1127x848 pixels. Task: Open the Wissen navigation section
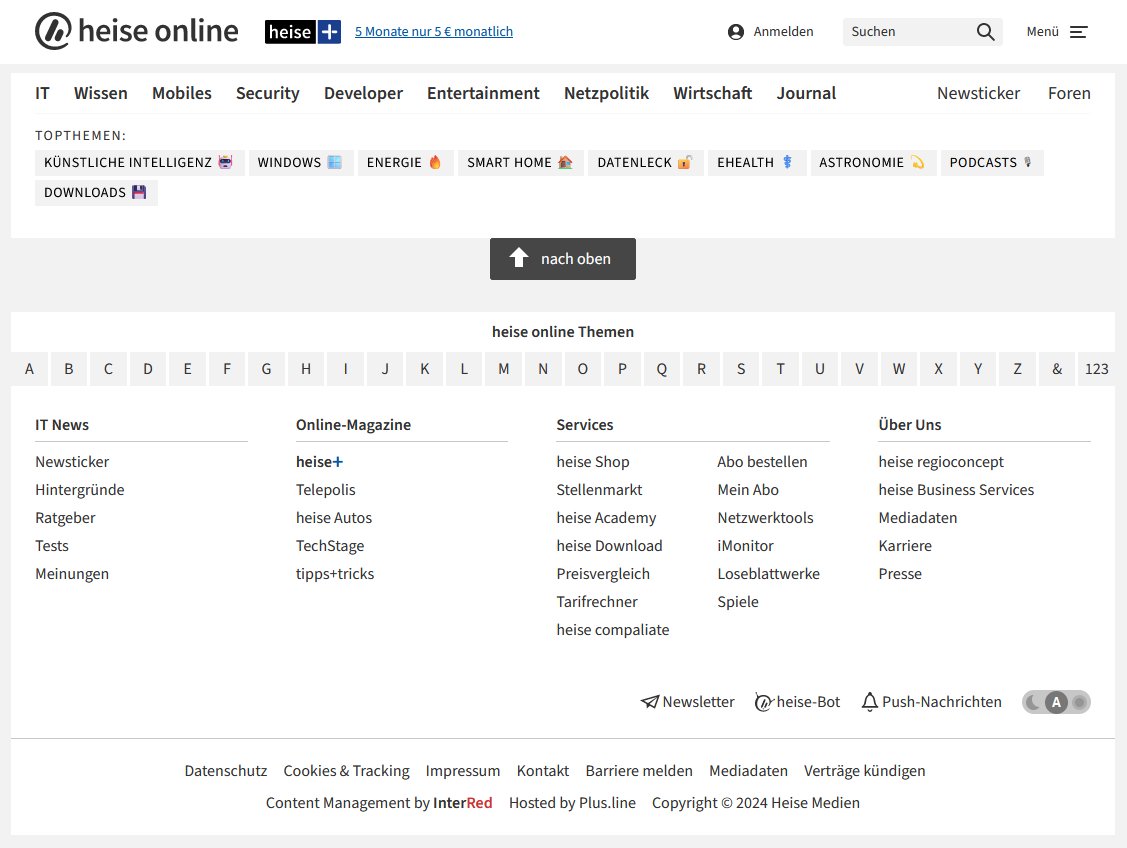coord(101,93)
